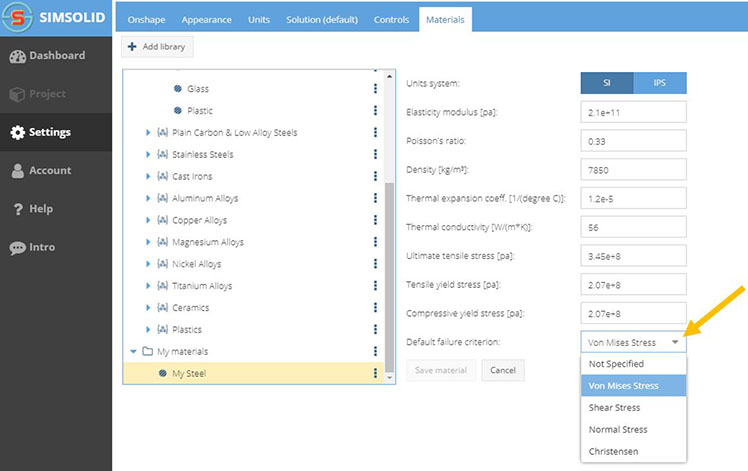The height and width of the screenshot is (471, 748).
Task: Click the Glass material icon
Action: [178, 89]
